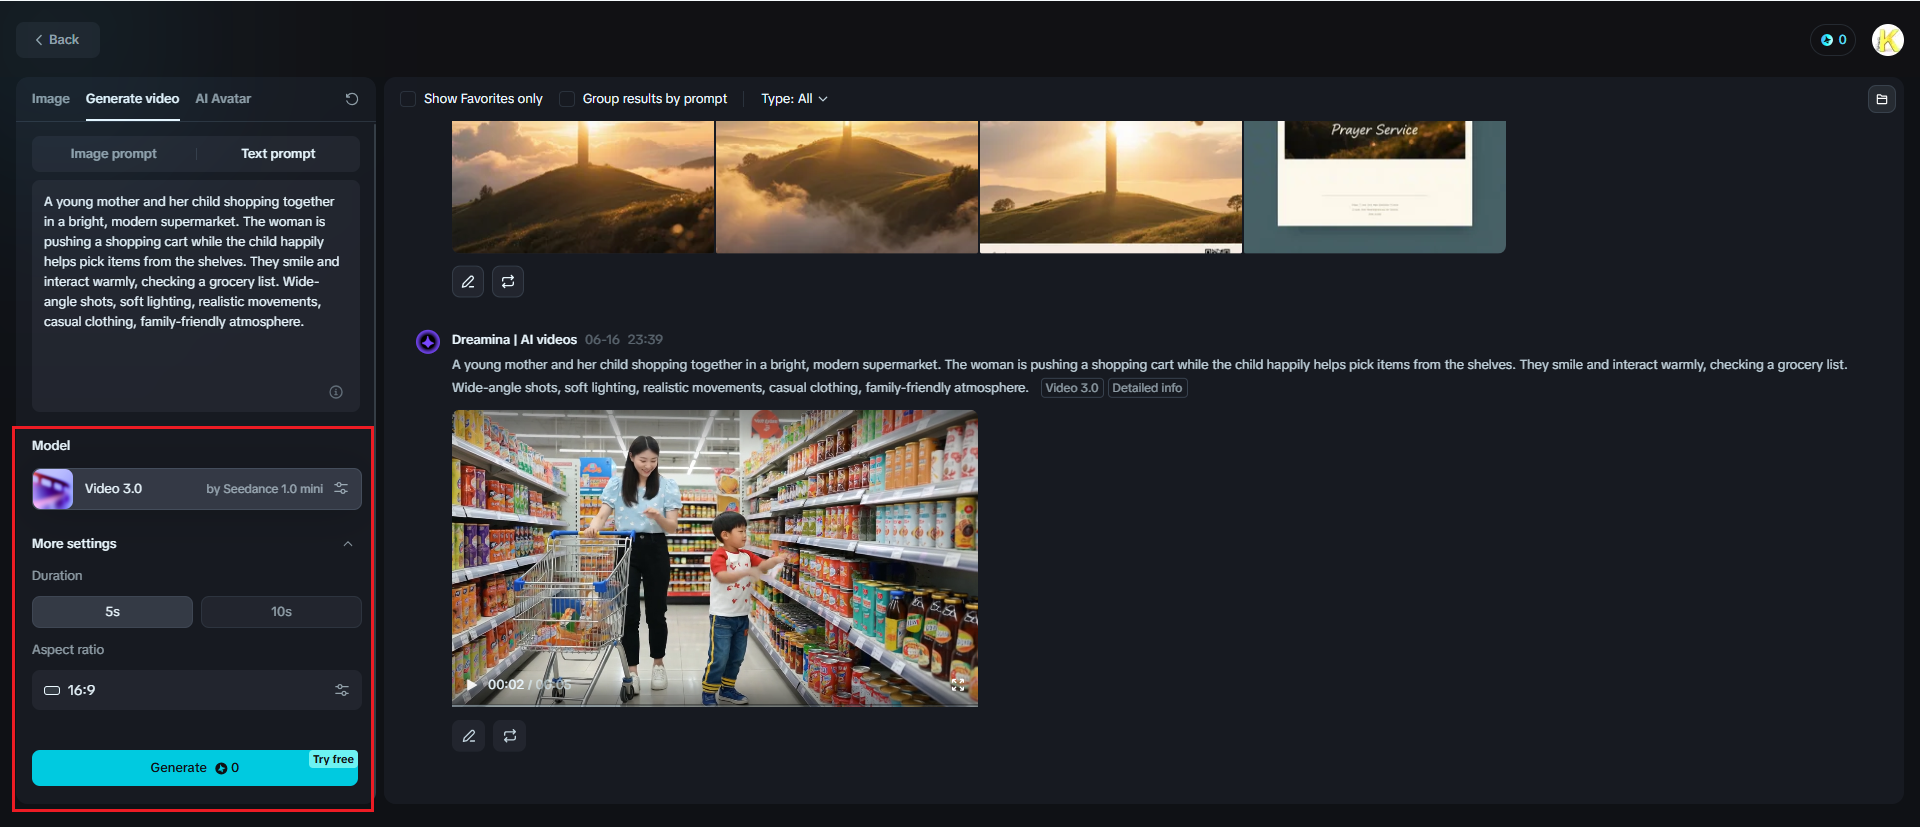This screenshot has width=1920, height=827.
Task: Click the by Seedance 1.0 mini text
Action: click(265, 489)
